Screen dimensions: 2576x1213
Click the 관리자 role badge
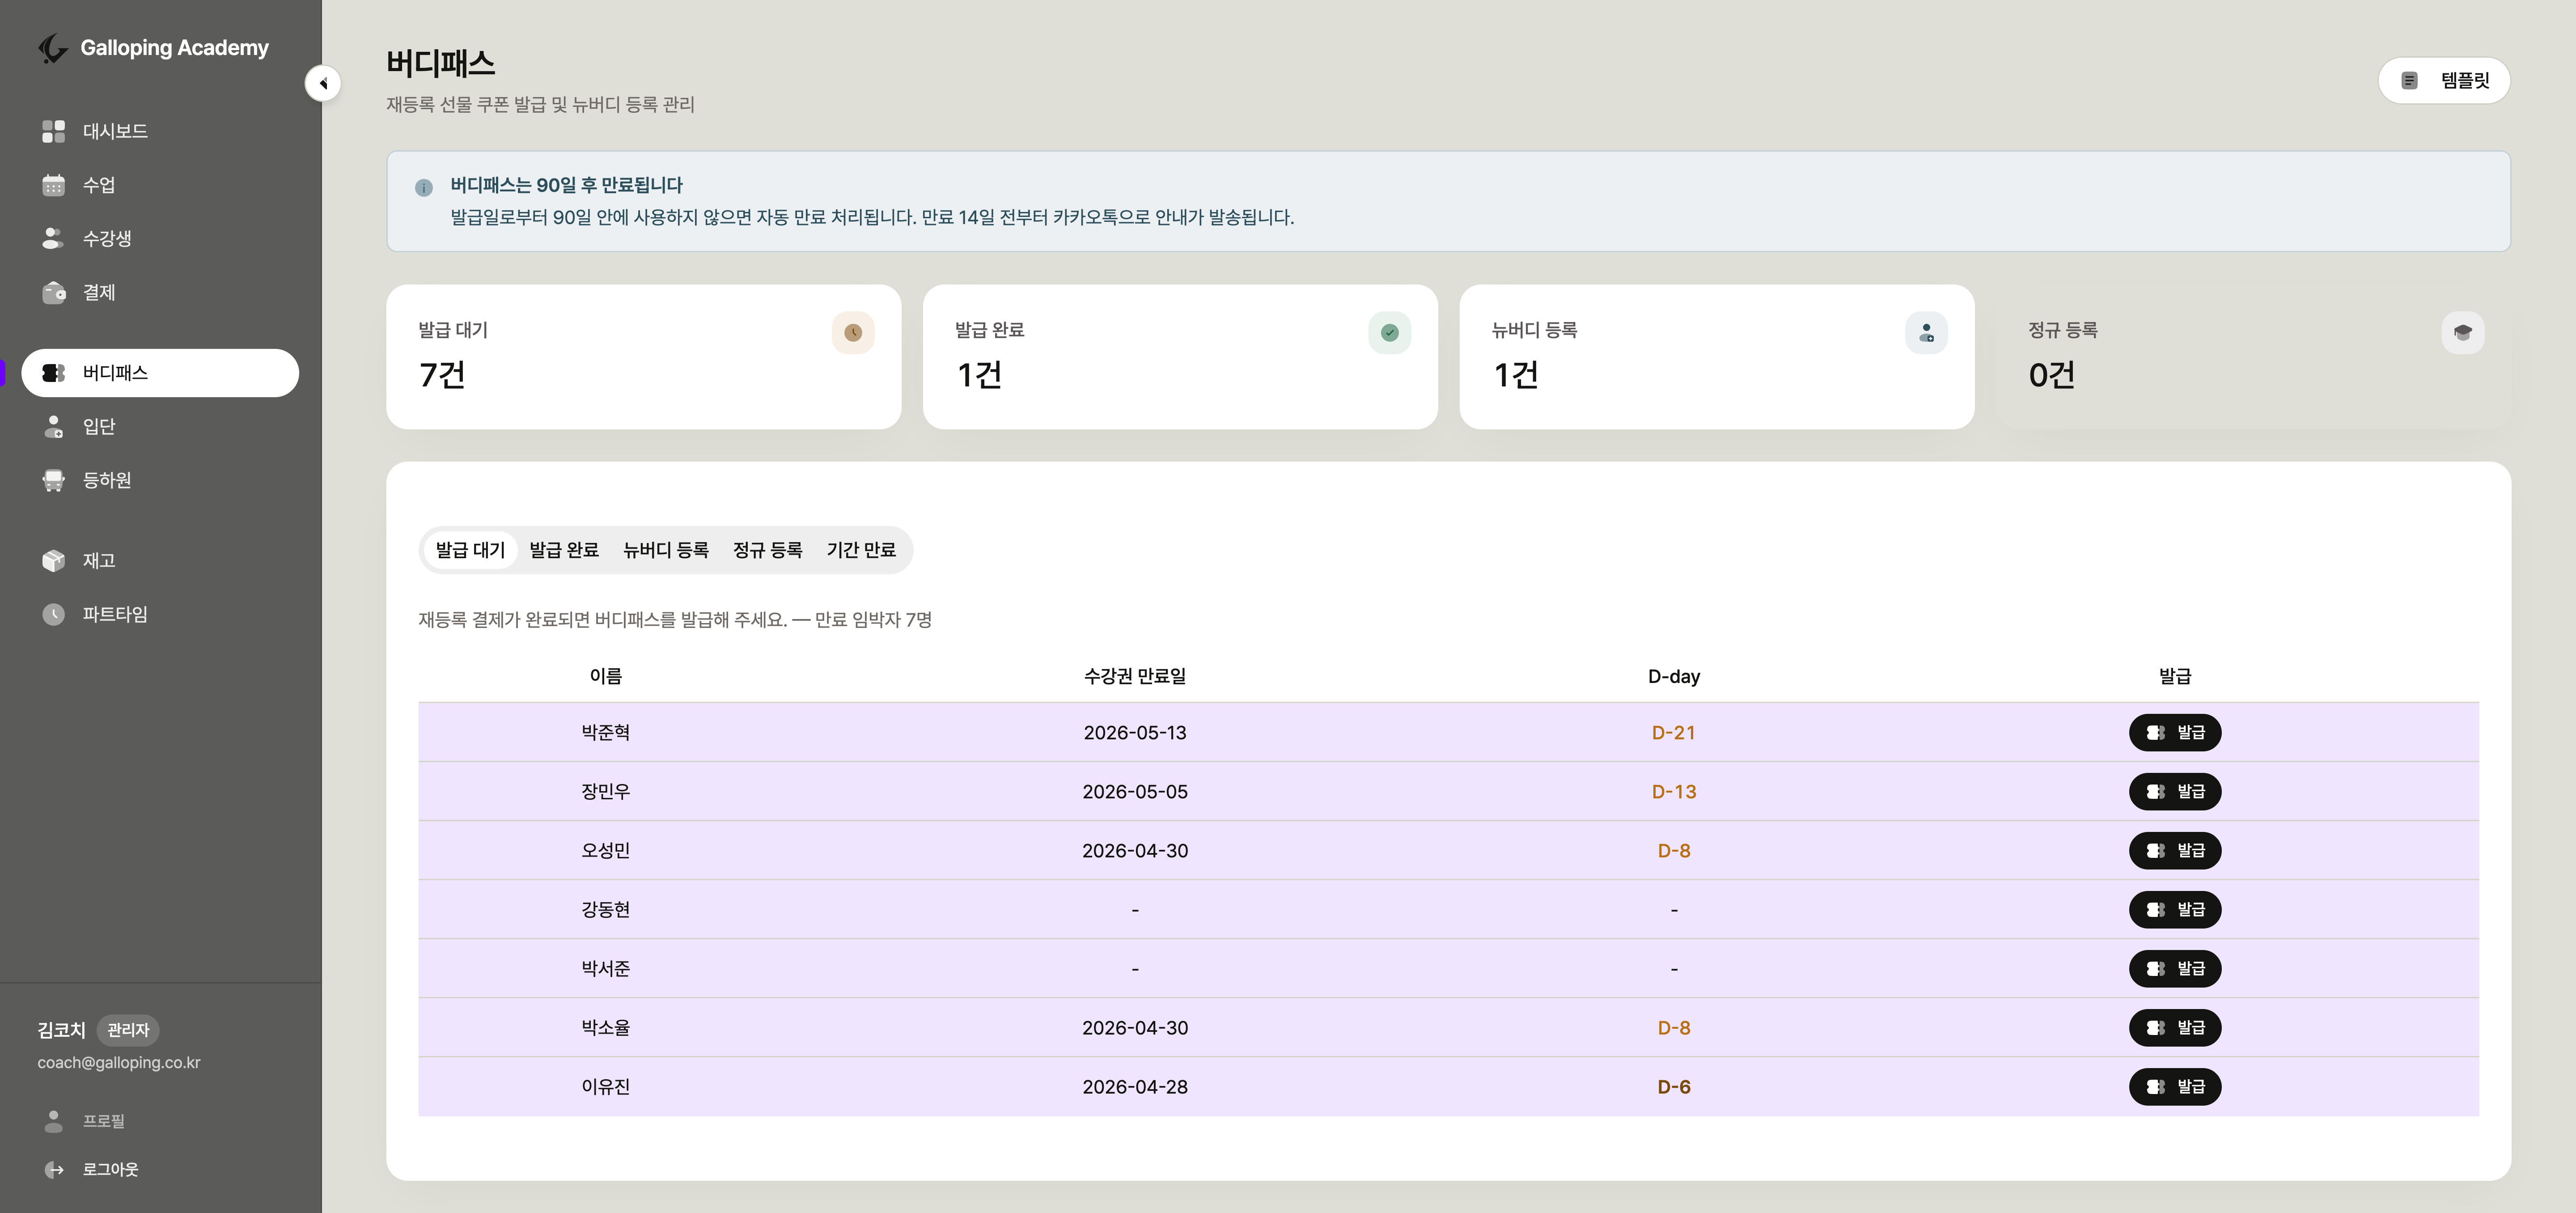128,1030
